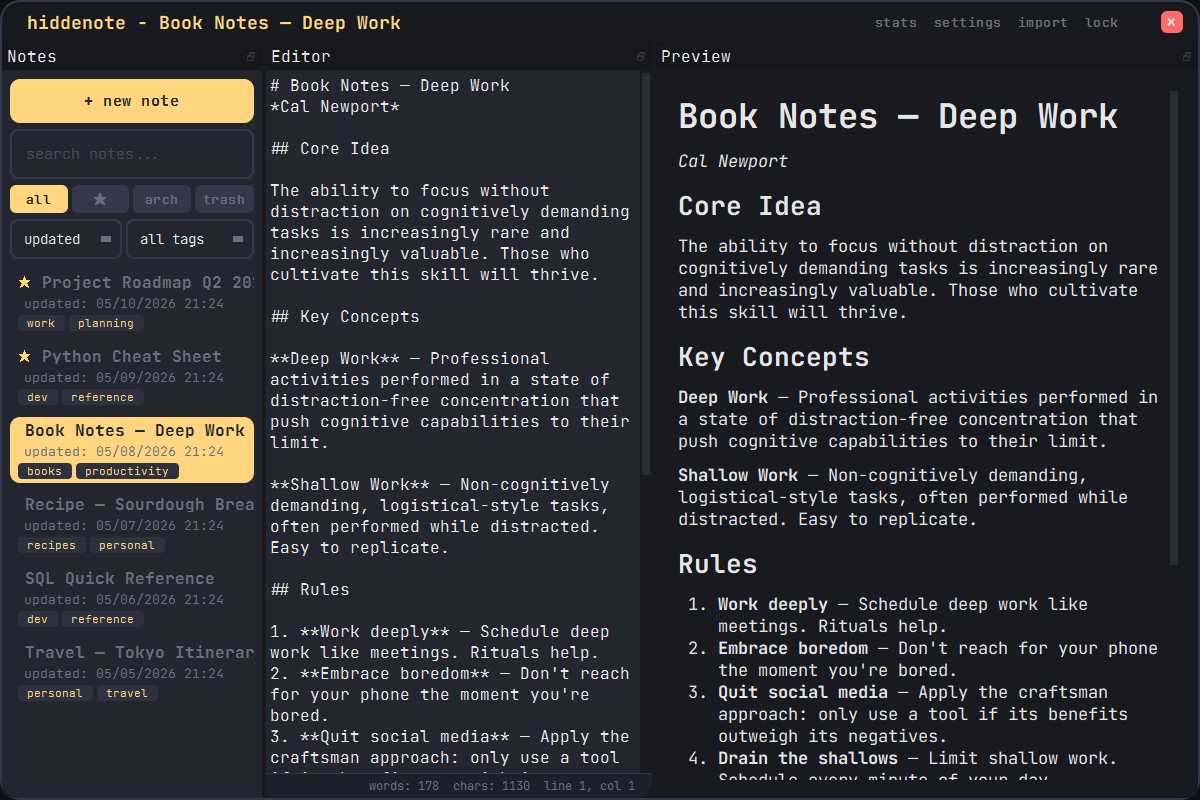Open the Travel — Tokyo Itinerary note

[132, 671]
